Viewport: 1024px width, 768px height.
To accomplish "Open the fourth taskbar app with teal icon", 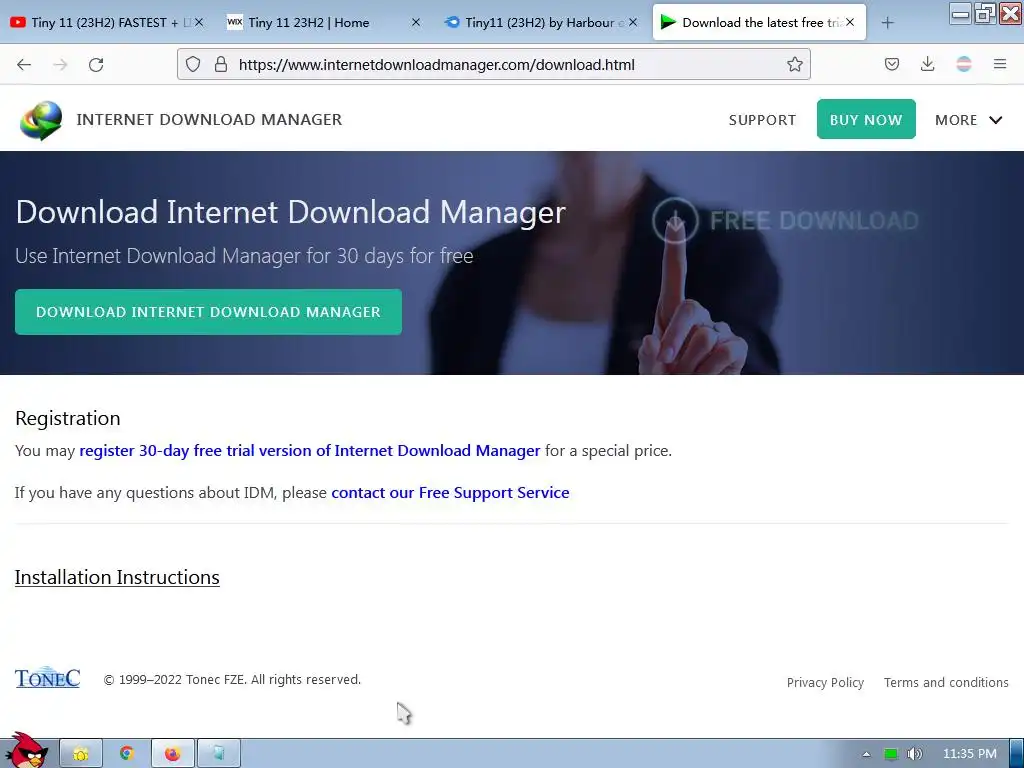I will (x=219, y=754).
